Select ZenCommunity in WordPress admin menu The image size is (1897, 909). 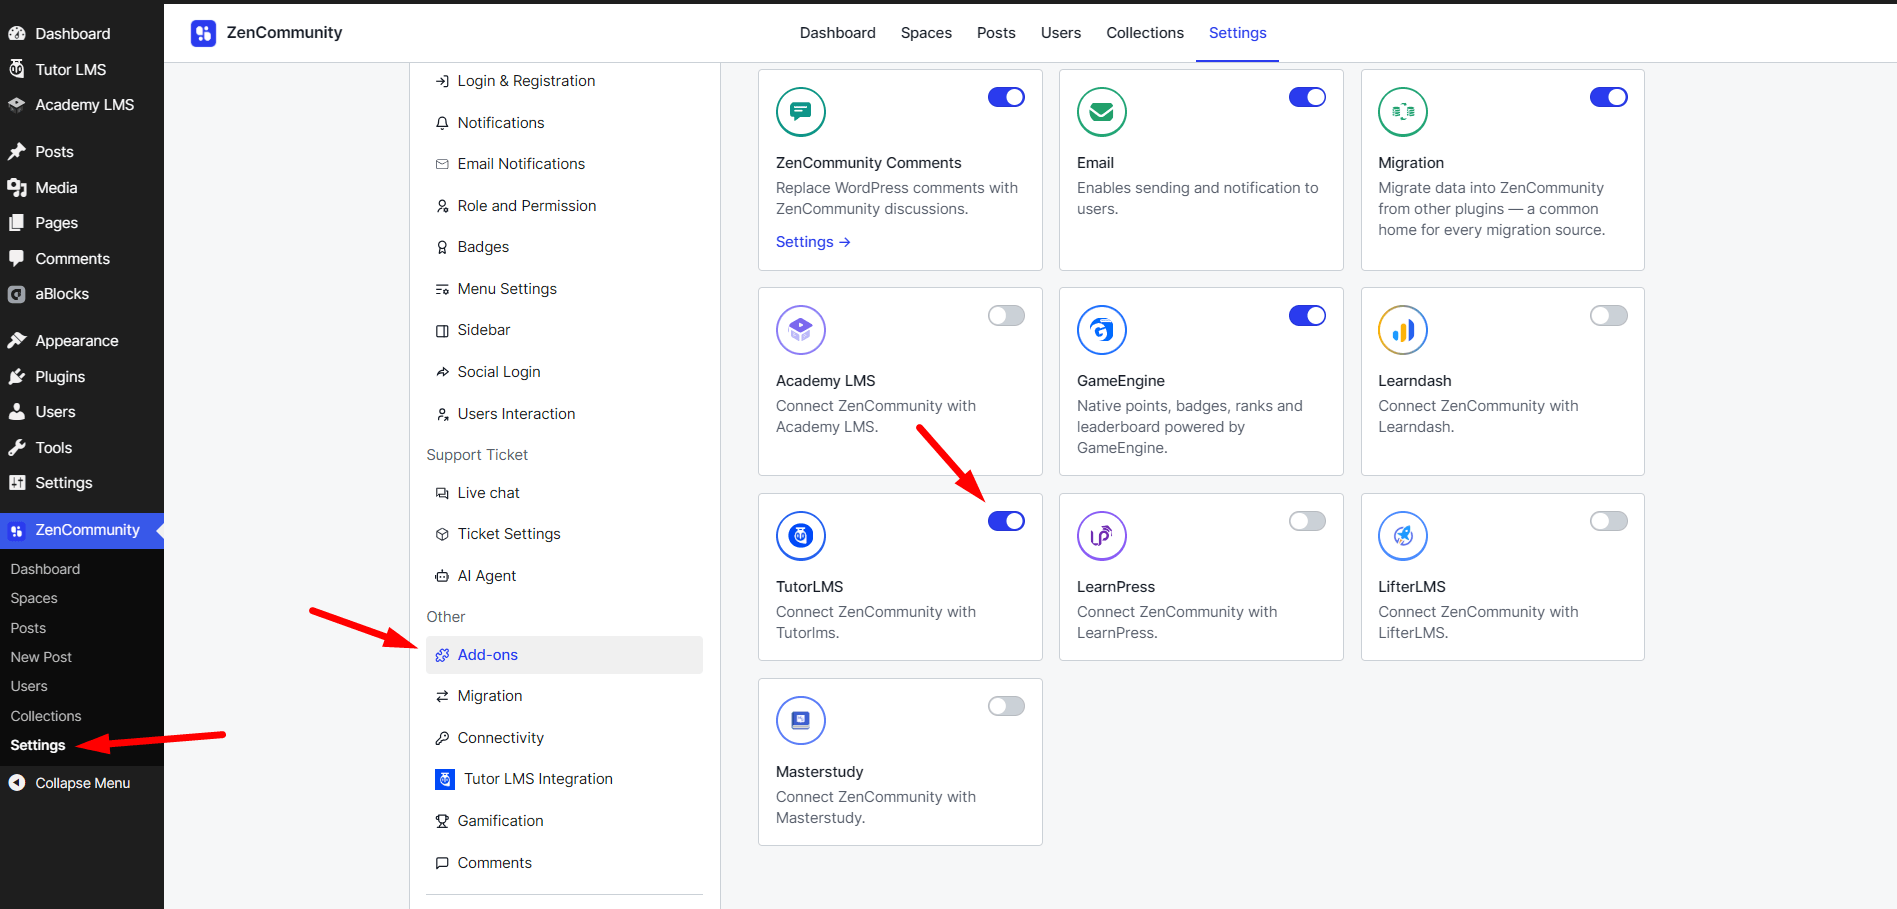point(82,530)
